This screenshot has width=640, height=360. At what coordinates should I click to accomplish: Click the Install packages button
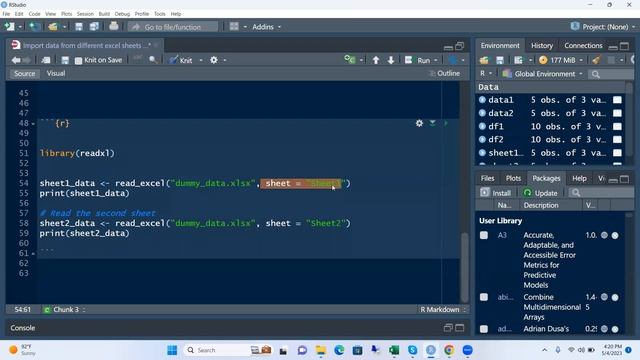click(496, 193)
